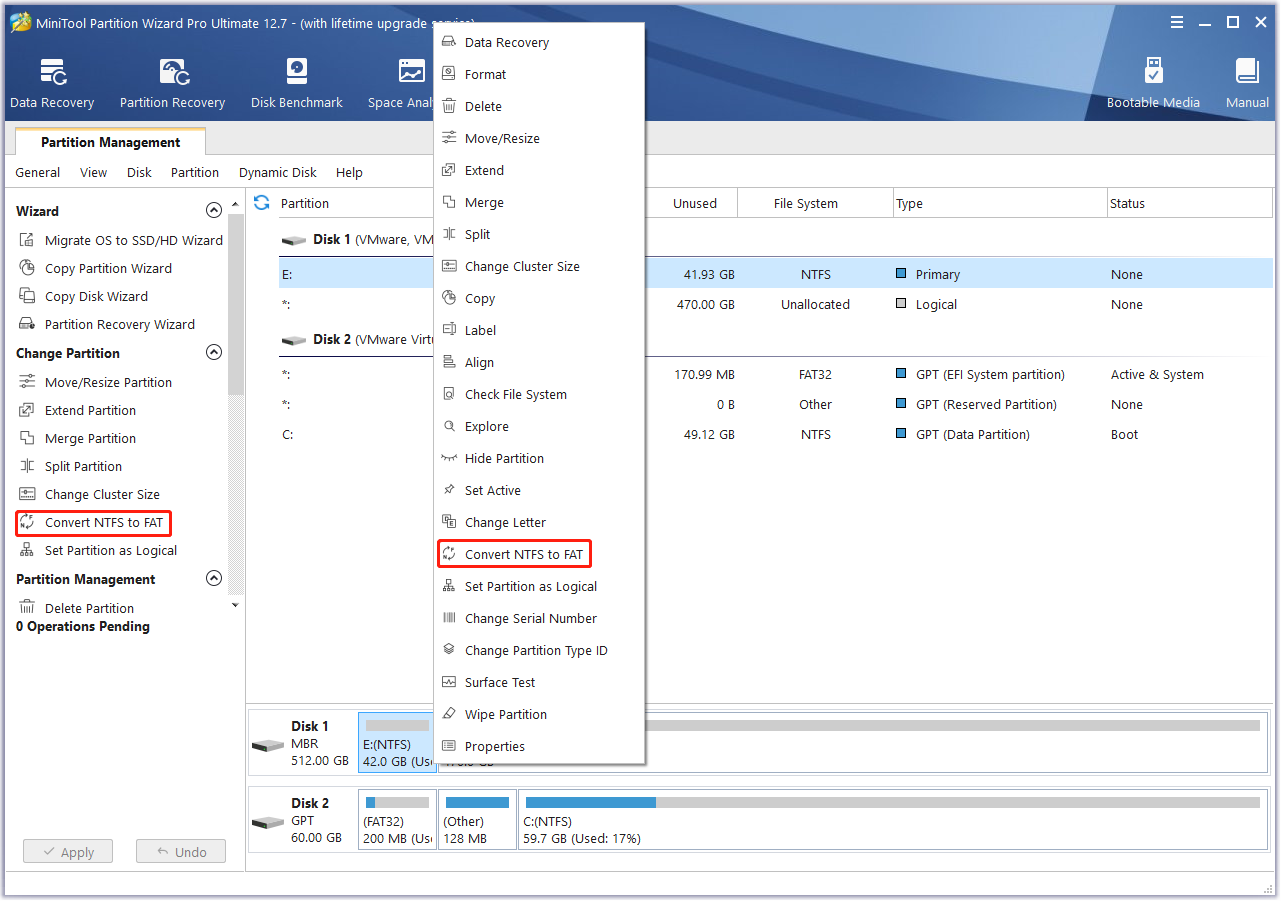Screen dimensions: 1281x901
Task: Open Partition Recovery Wizard in the sidebar
Action: [107, 324]
